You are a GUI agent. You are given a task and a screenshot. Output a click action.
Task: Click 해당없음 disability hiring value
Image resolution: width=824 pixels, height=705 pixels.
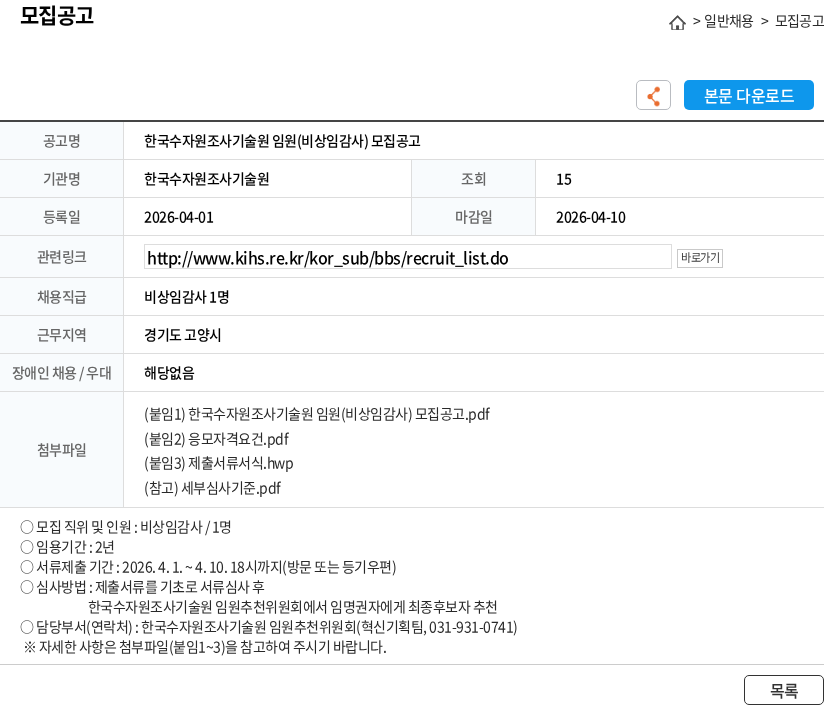(x=169, y=373)
